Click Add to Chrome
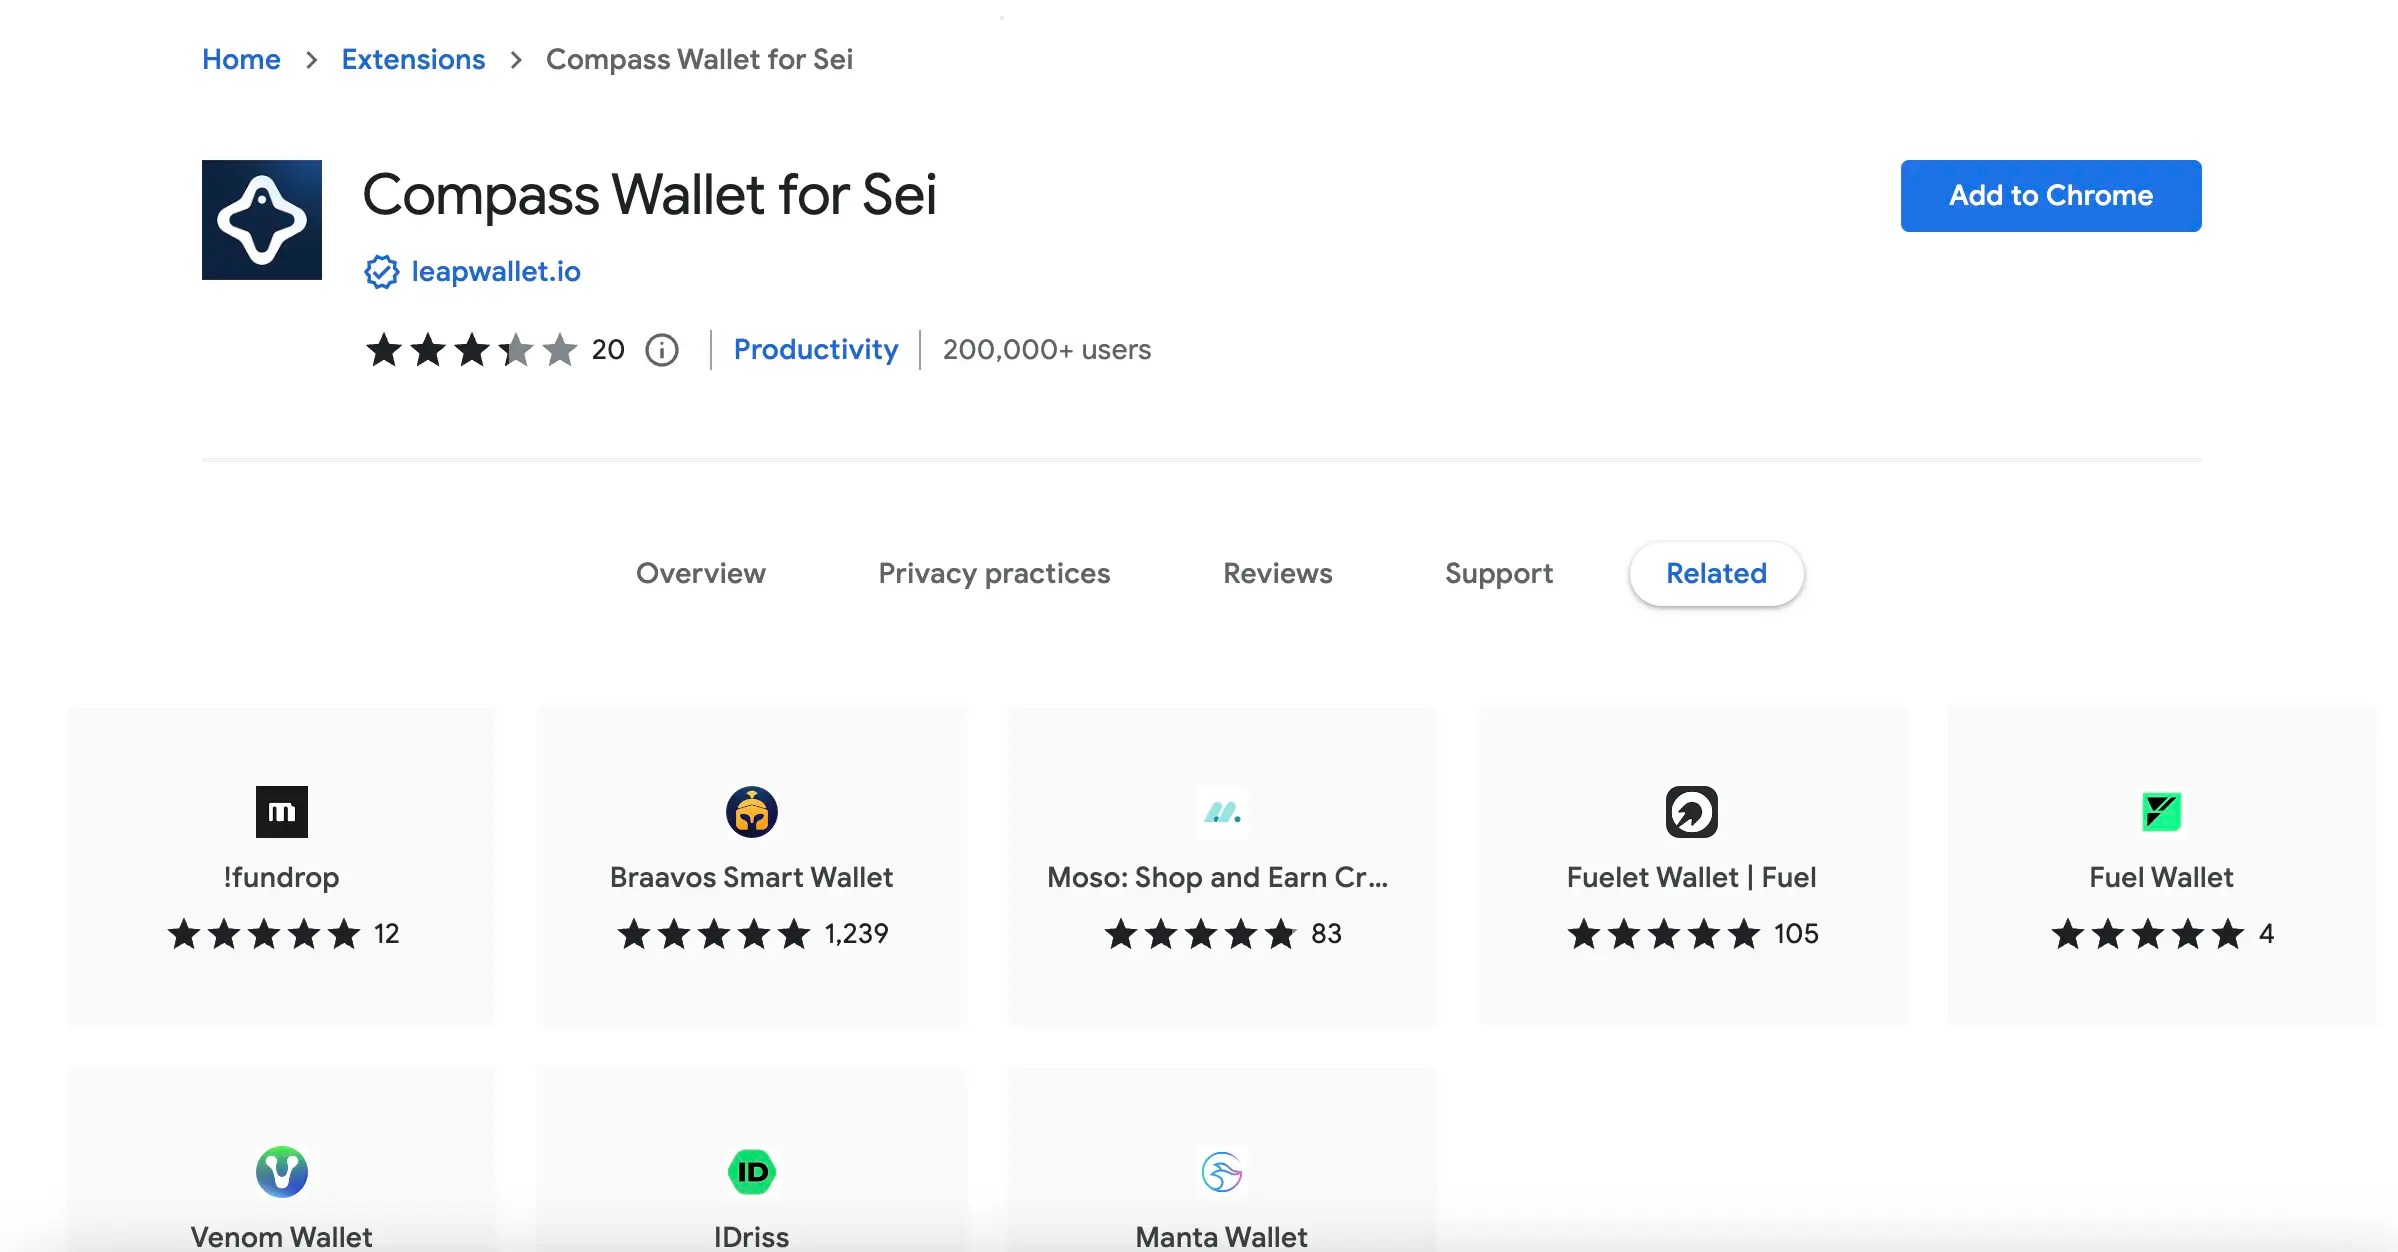The height and width of the screenshot is (1252, 2398). click(2050, 195)
